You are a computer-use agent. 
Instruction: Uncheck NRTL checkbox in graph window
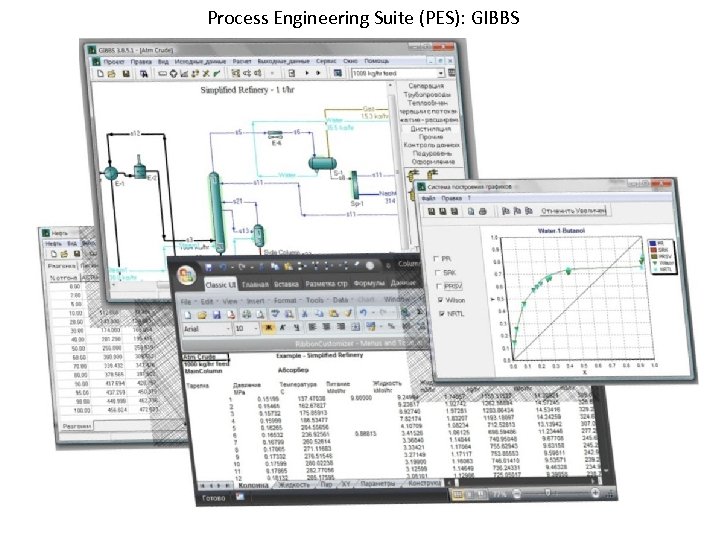click(x=441, y=314)
